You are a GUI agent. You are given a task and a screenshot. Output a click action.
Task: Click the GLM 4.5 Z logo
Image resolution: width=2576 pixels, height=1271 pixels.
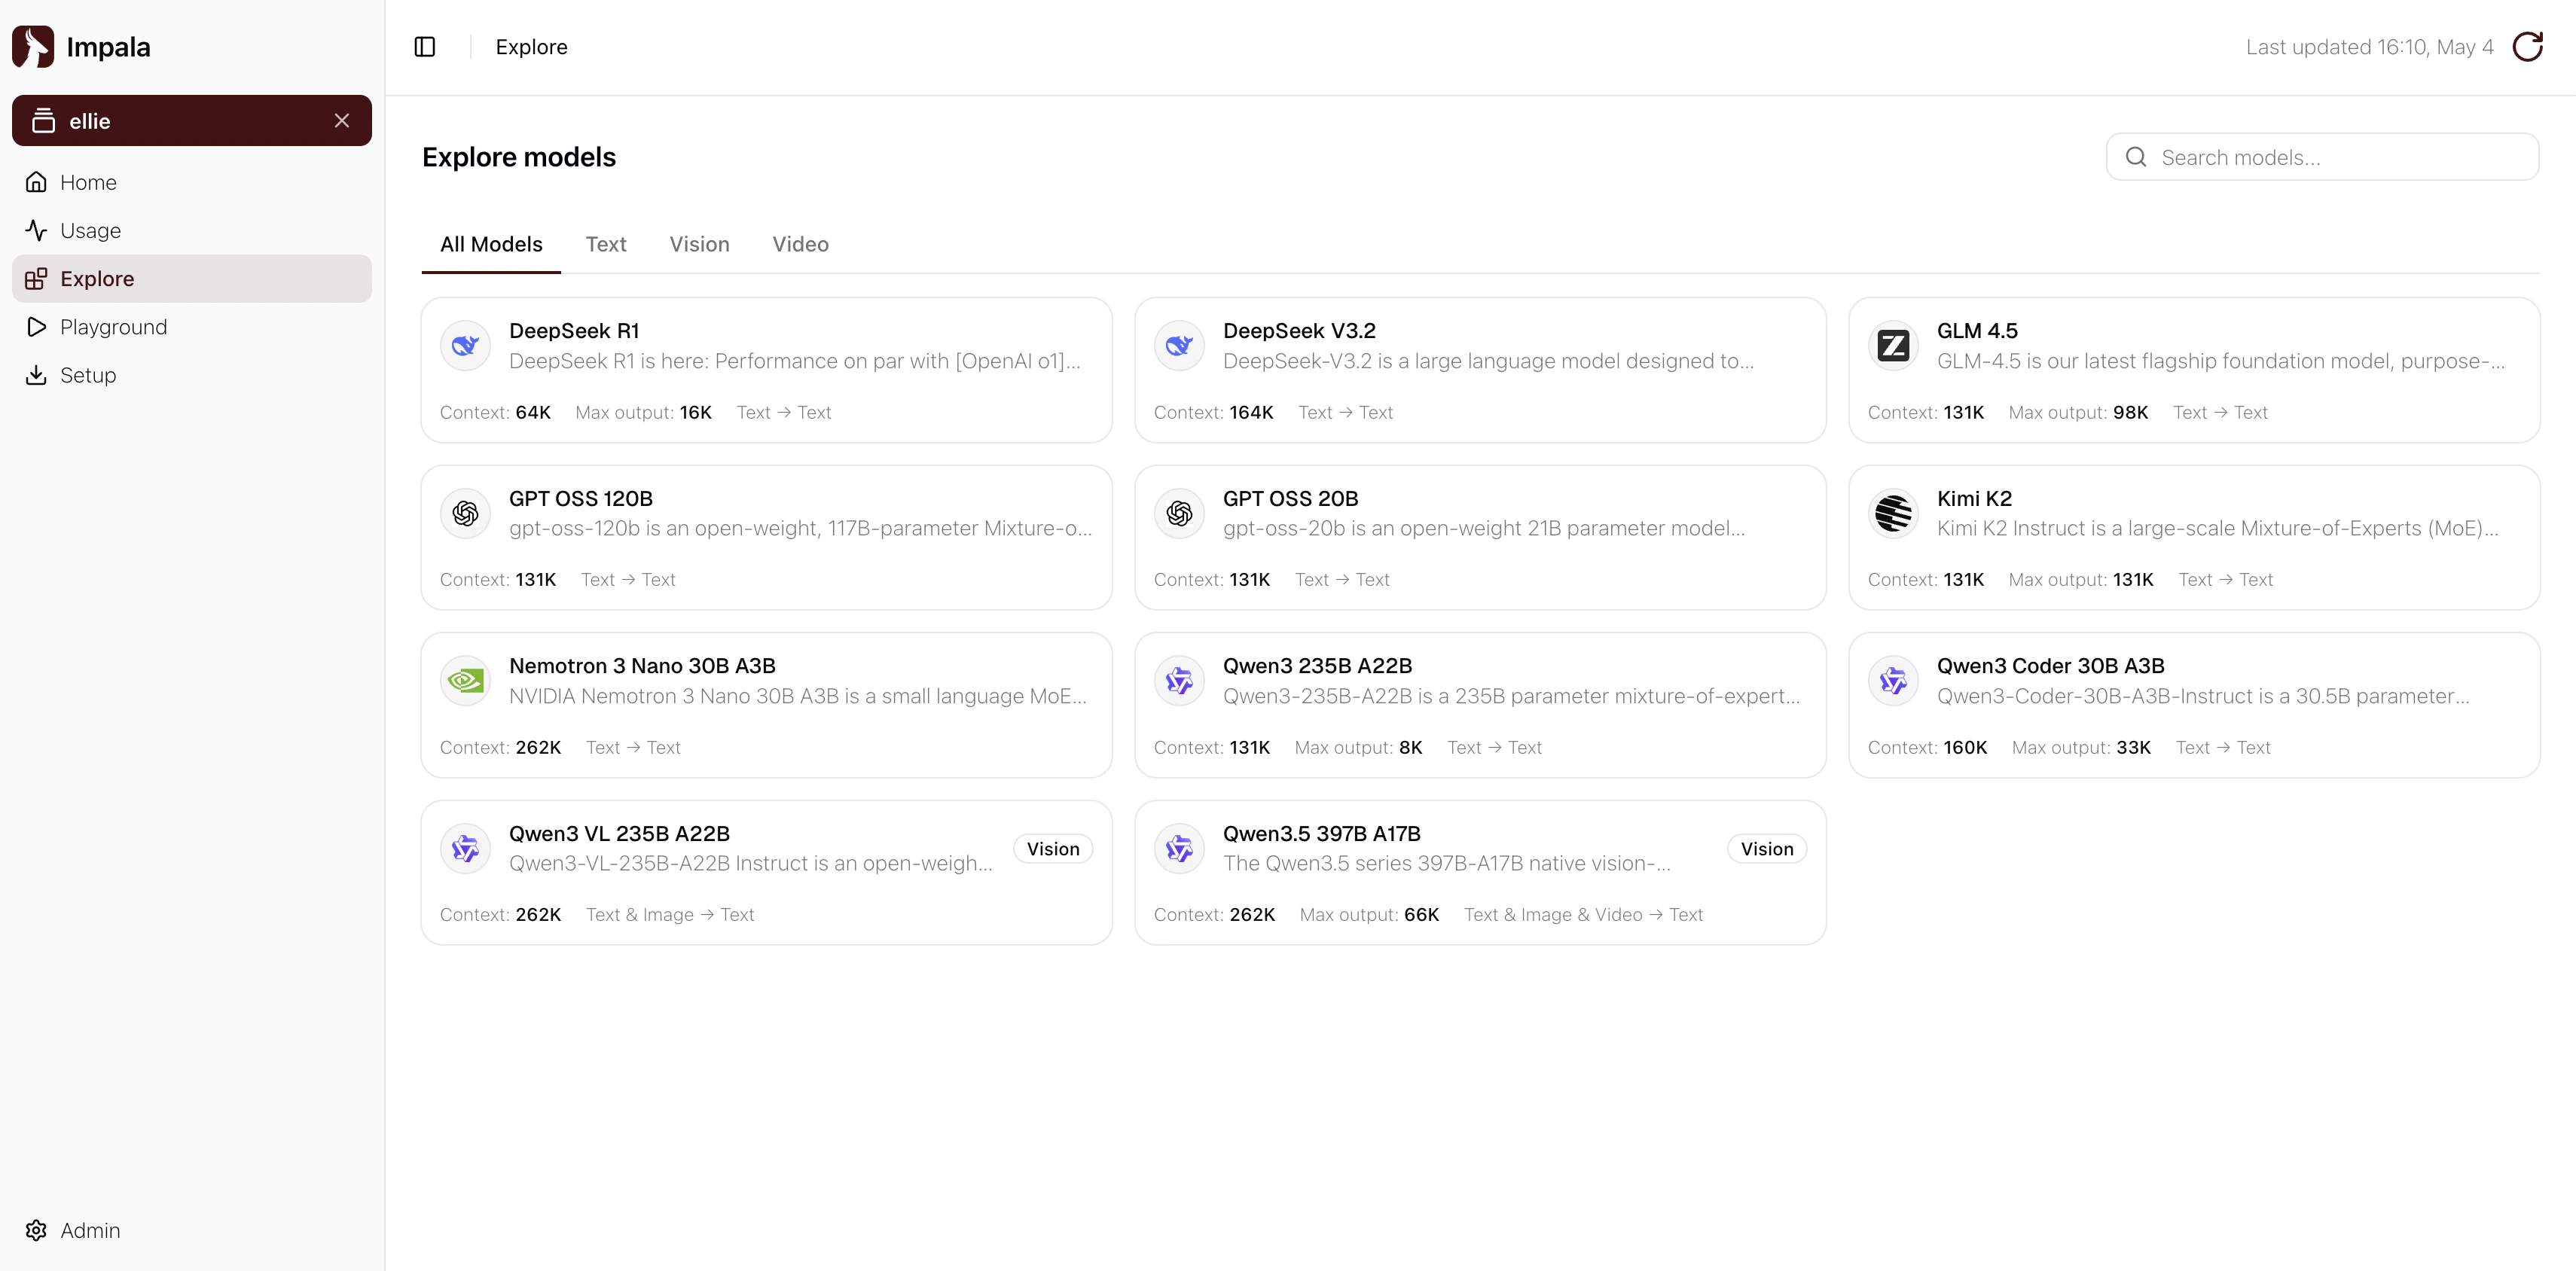(x=1893, y=346)
